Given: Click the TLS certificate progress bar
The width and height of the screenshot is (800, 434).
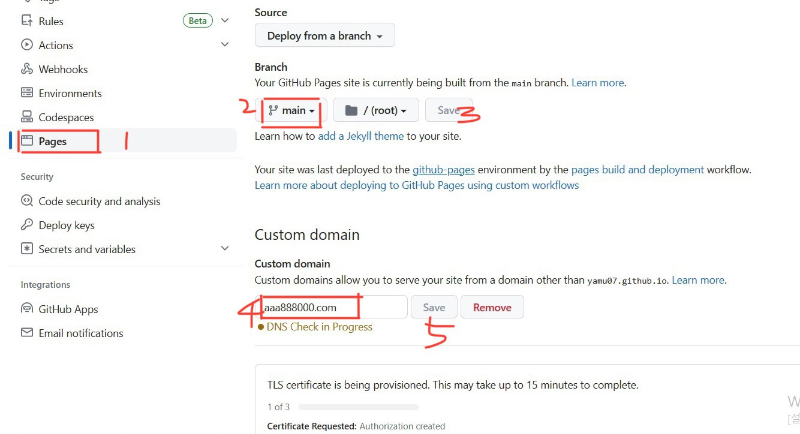Looking at the screenshot, I should pos(358,407).
